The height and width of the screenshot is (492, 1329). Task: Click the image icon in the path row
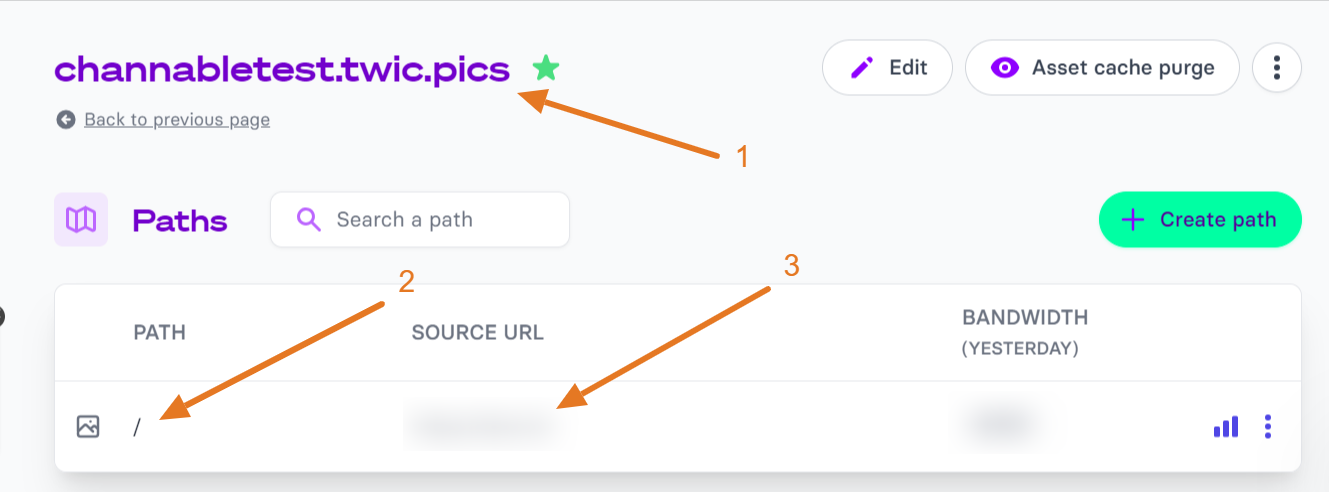pyautogui.click(x=88, y=427)
